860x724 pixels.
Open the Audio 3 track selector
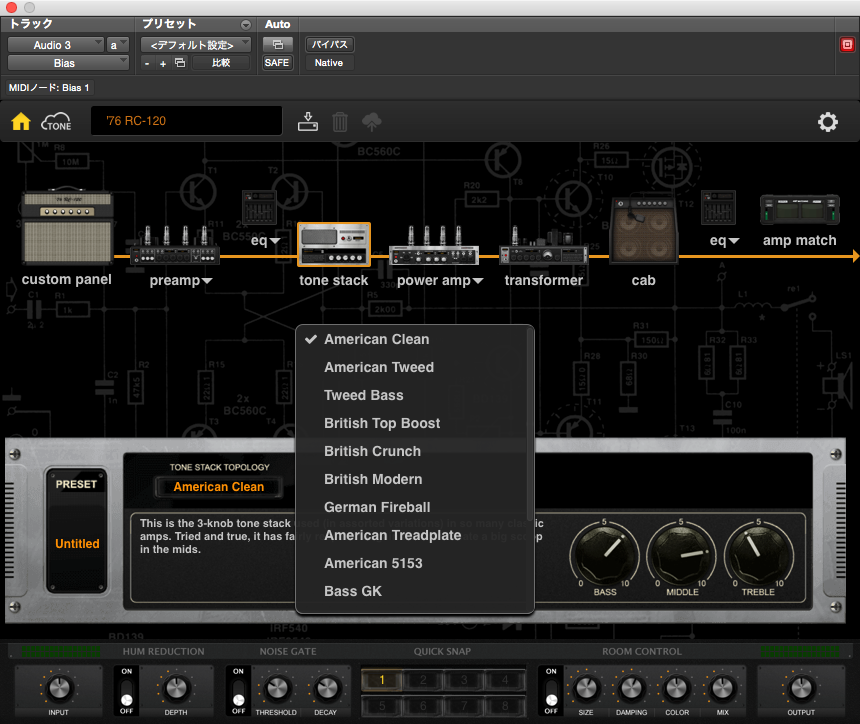pyautogui.click(x=55, y=45)
